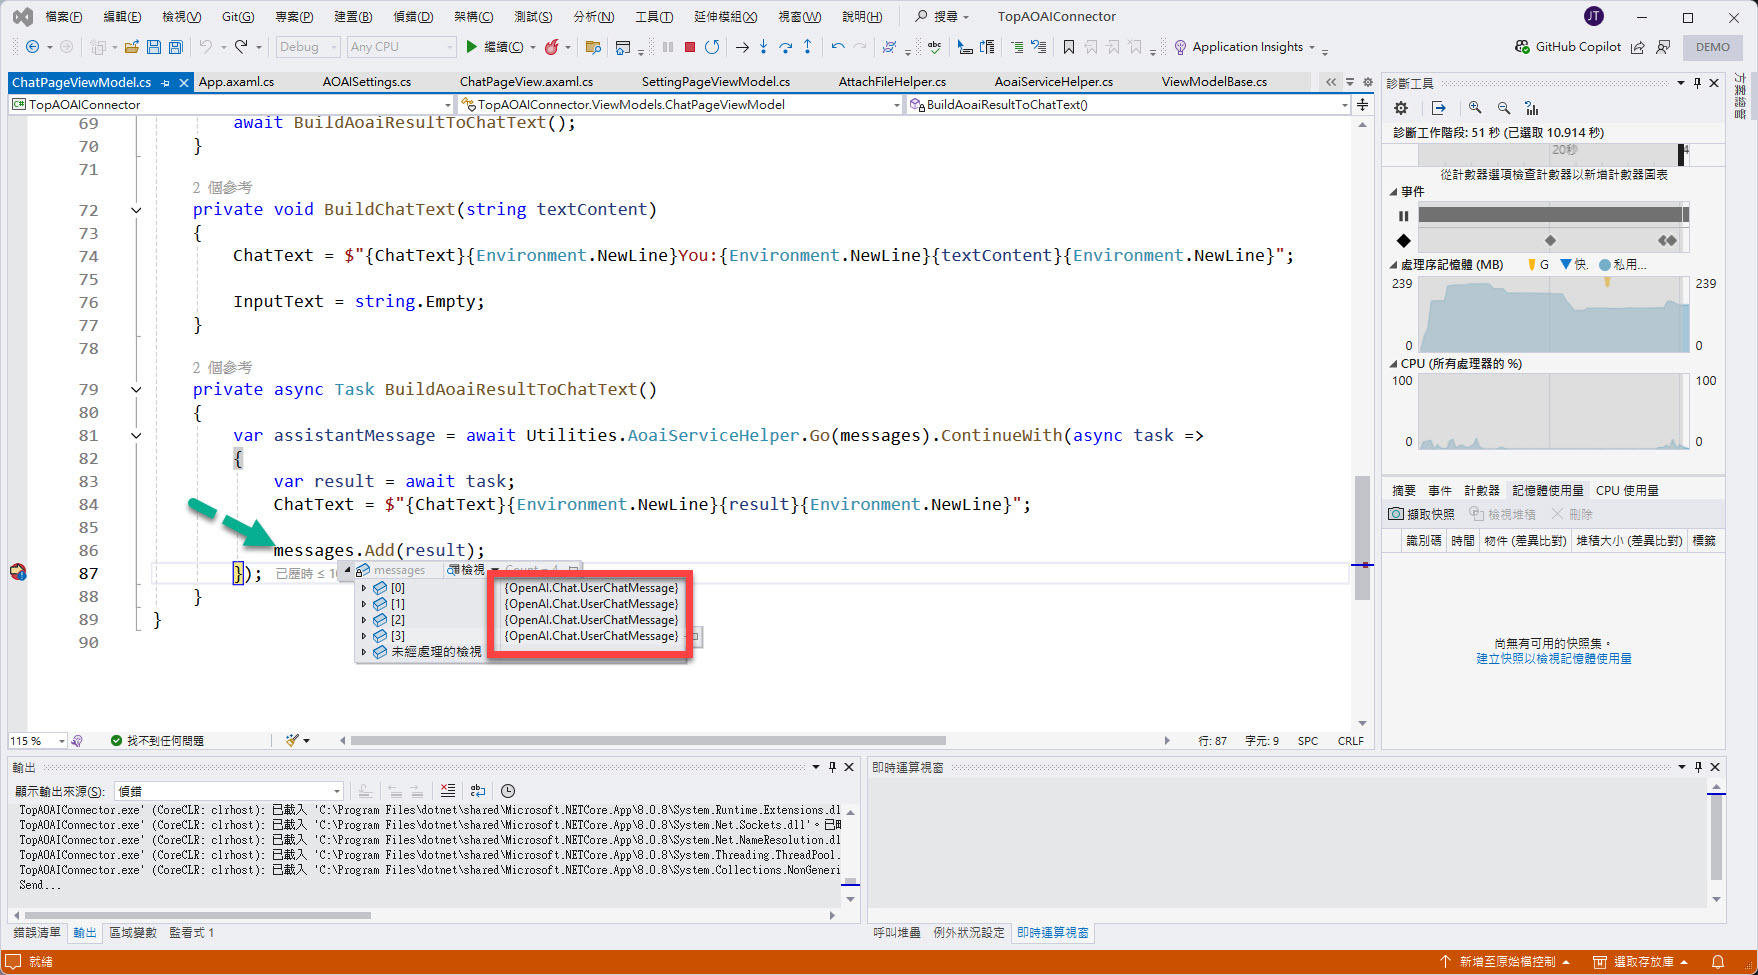The image size is (1758, 975).
Task: Open the Debug configuration dropdown
Action: tap(308, 47)
